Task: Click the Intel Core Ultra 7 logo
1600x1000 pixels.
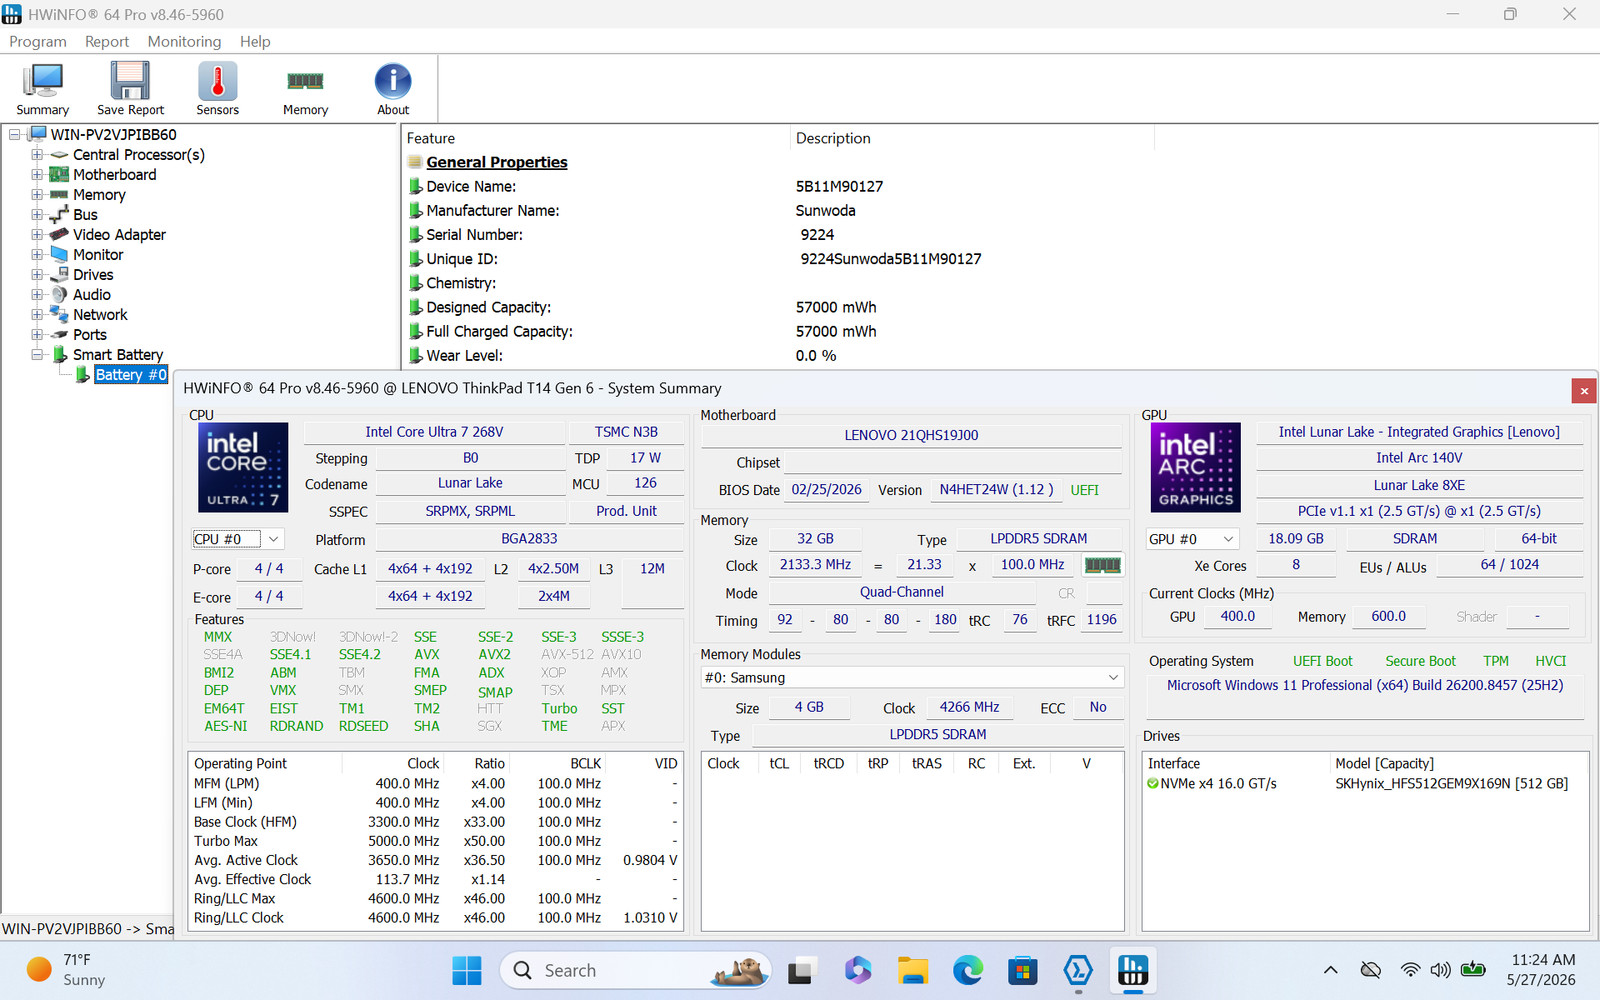Action: pos(243,468)
